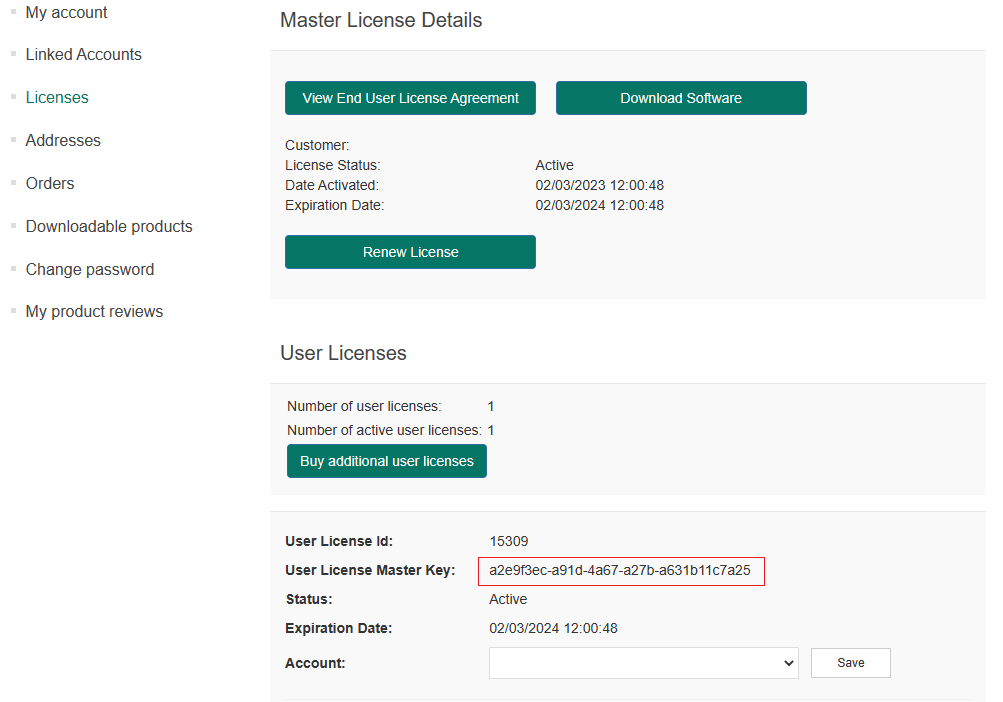Open Addresses from the sidebar

pos(63,141)
